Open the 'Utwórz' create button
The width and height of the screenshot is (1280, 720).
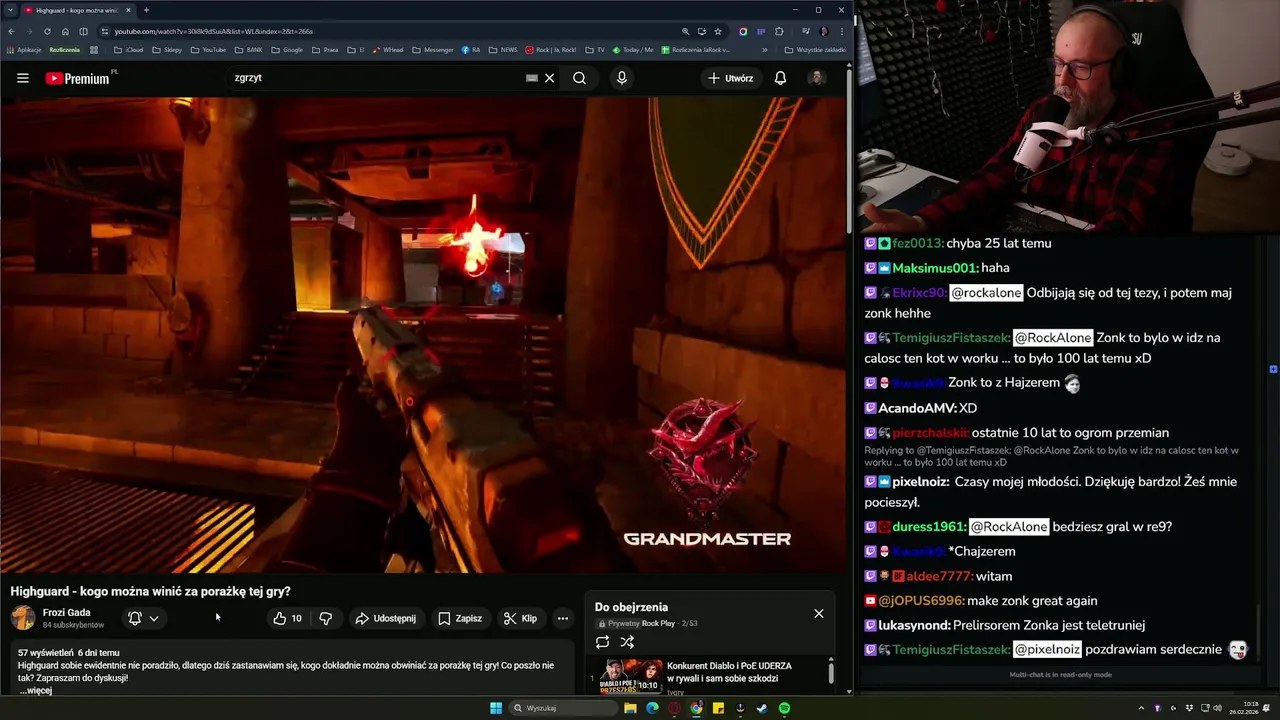click(x=731, y=78)
